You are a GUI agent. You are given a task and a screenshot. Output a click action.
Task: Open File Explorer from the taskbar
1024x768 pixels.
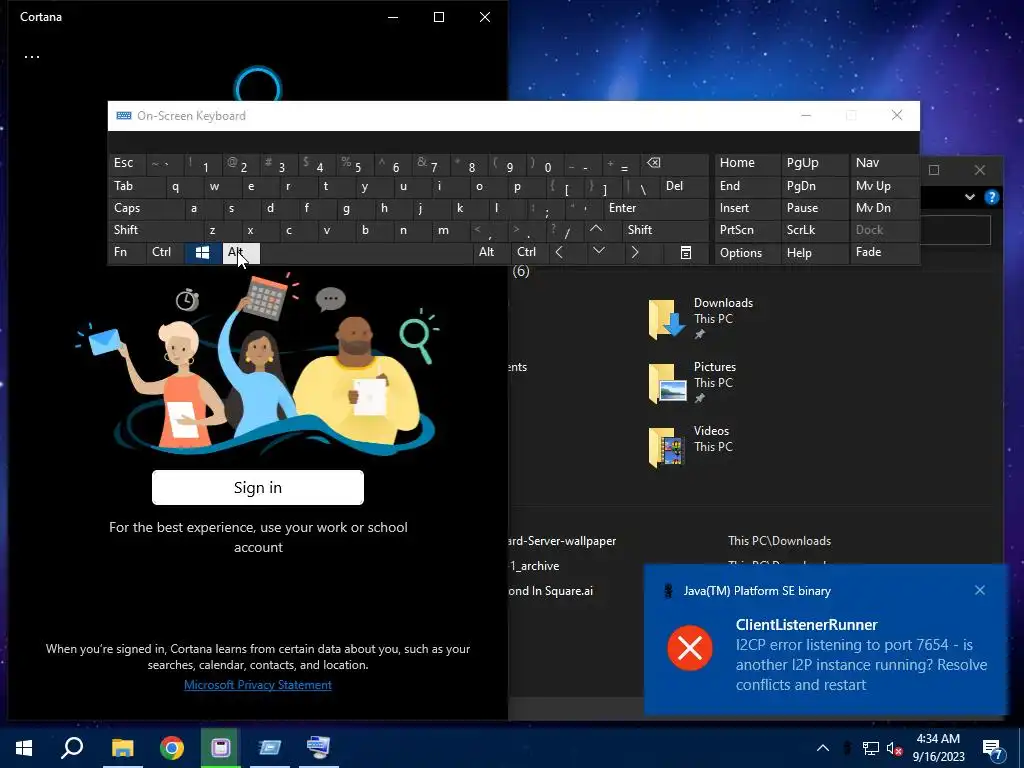[122, 748]
